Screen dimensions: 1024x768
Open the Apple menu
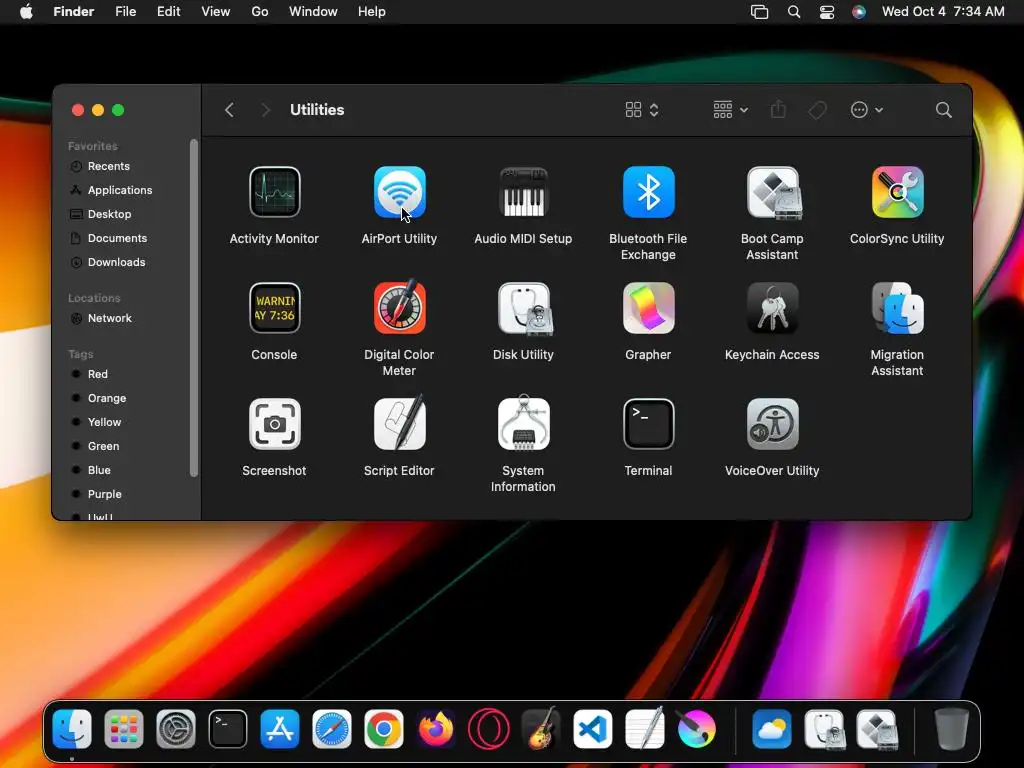26,12
